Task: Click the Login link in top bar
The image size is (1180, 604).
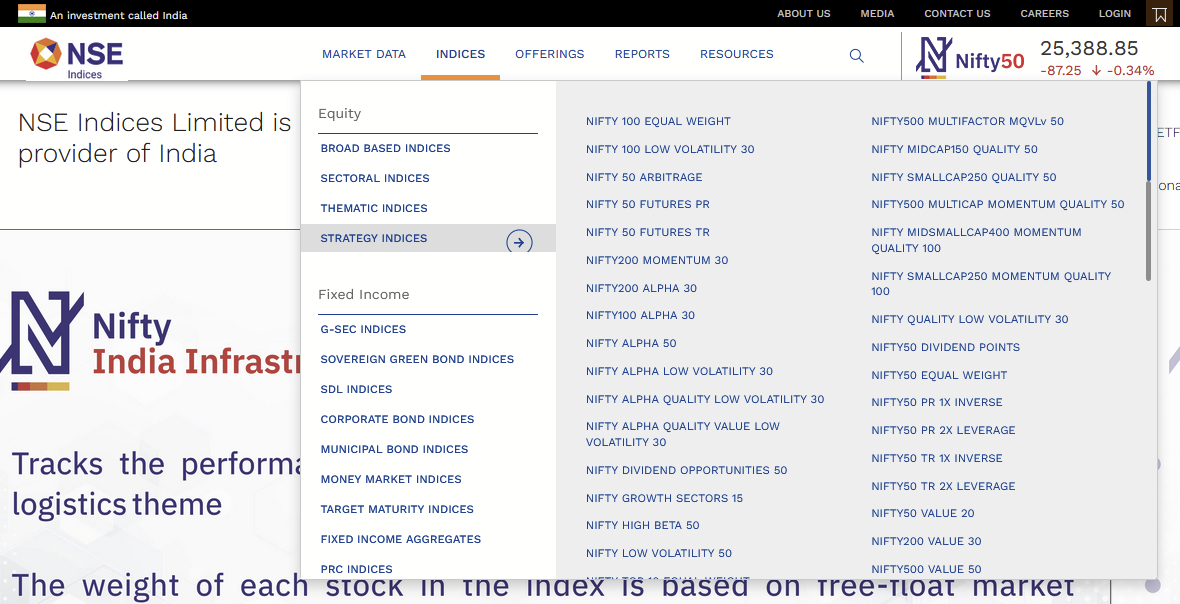Action: click(1114, 14)
